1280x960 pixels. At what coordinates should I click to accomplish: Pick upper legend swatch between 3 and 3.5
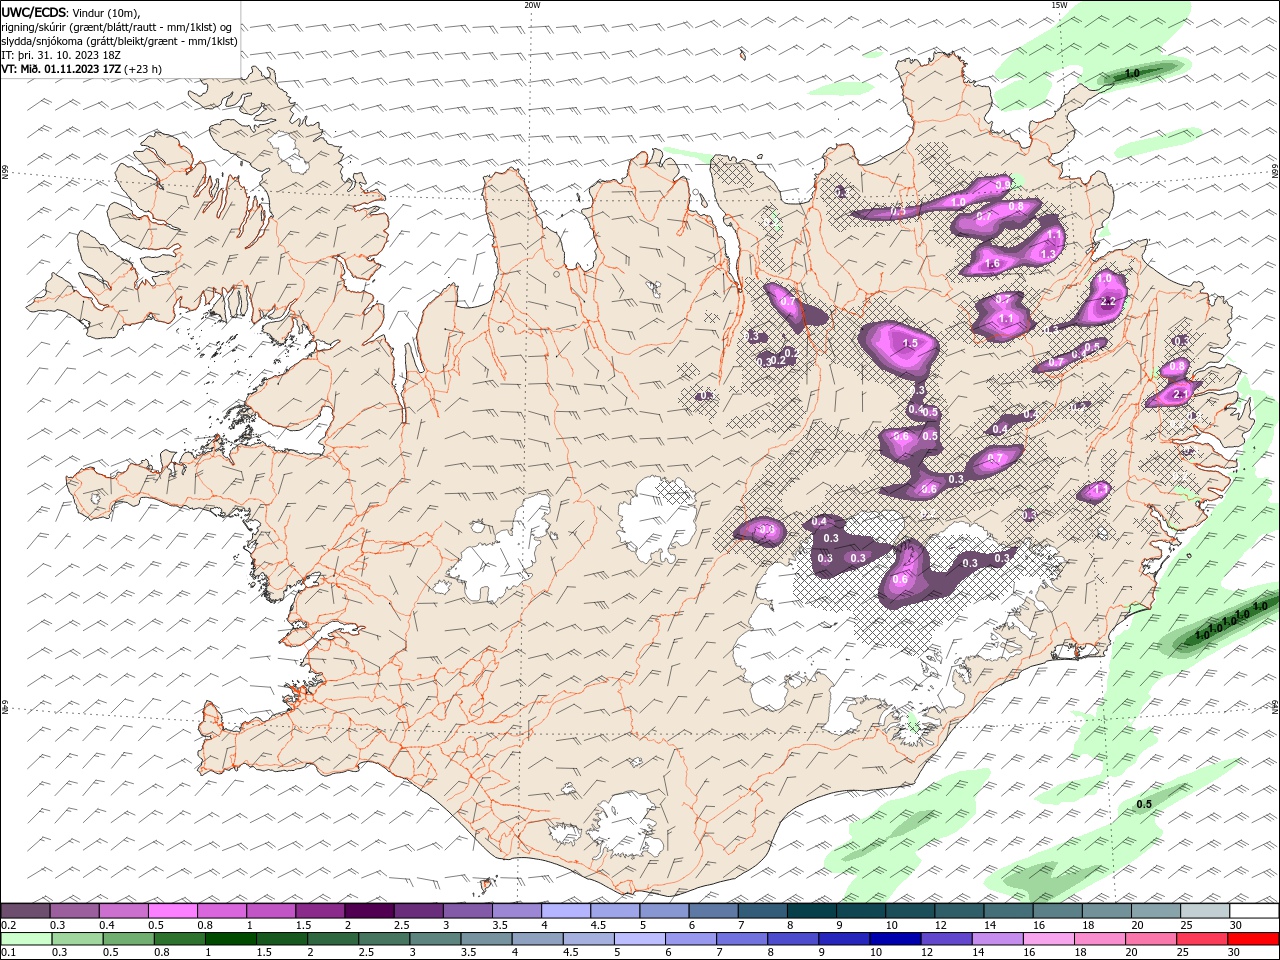(x=468, y=911)
